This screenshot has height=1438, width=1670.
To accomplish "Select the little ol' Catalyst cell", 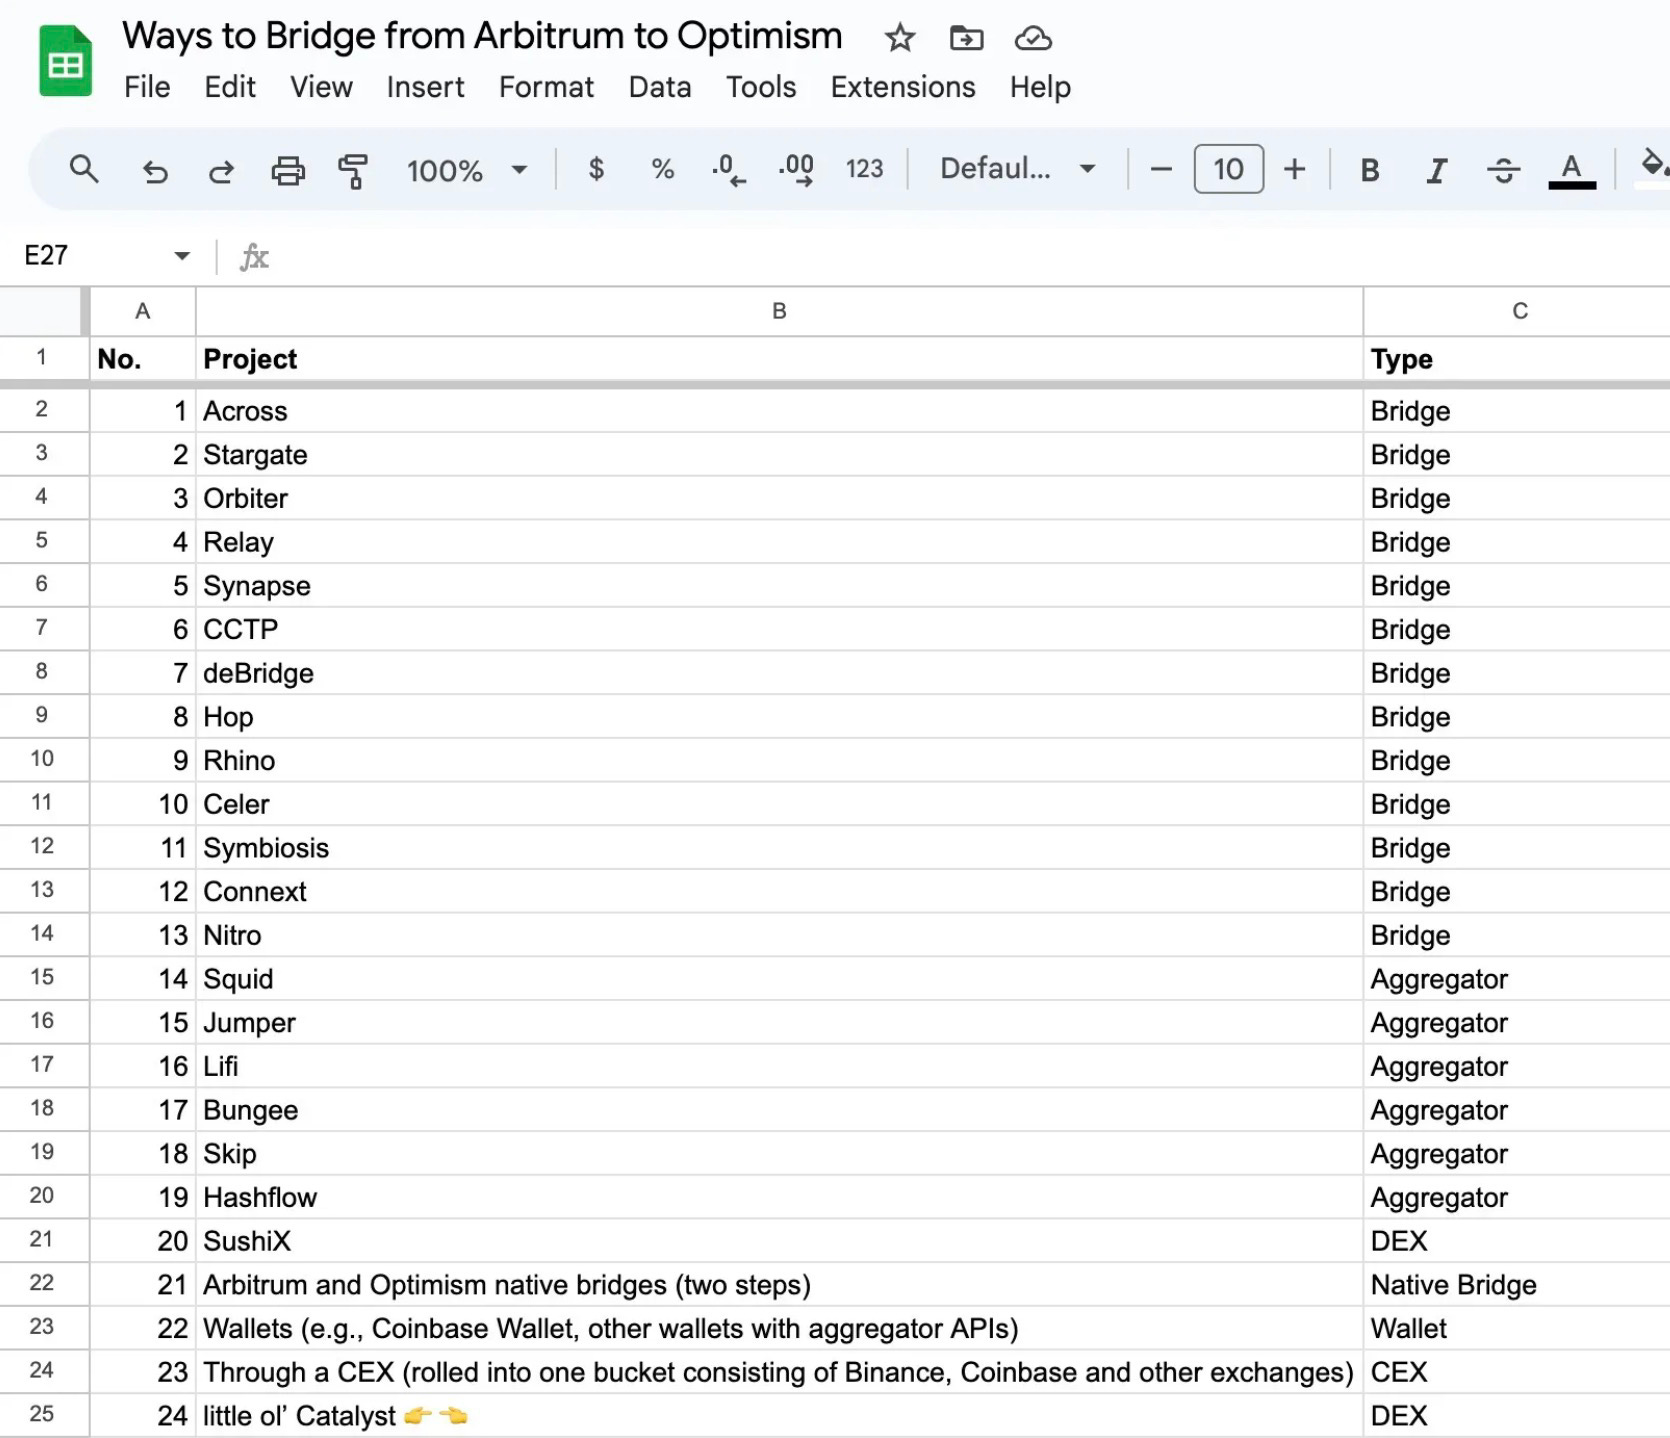I will pos(779,1416).
